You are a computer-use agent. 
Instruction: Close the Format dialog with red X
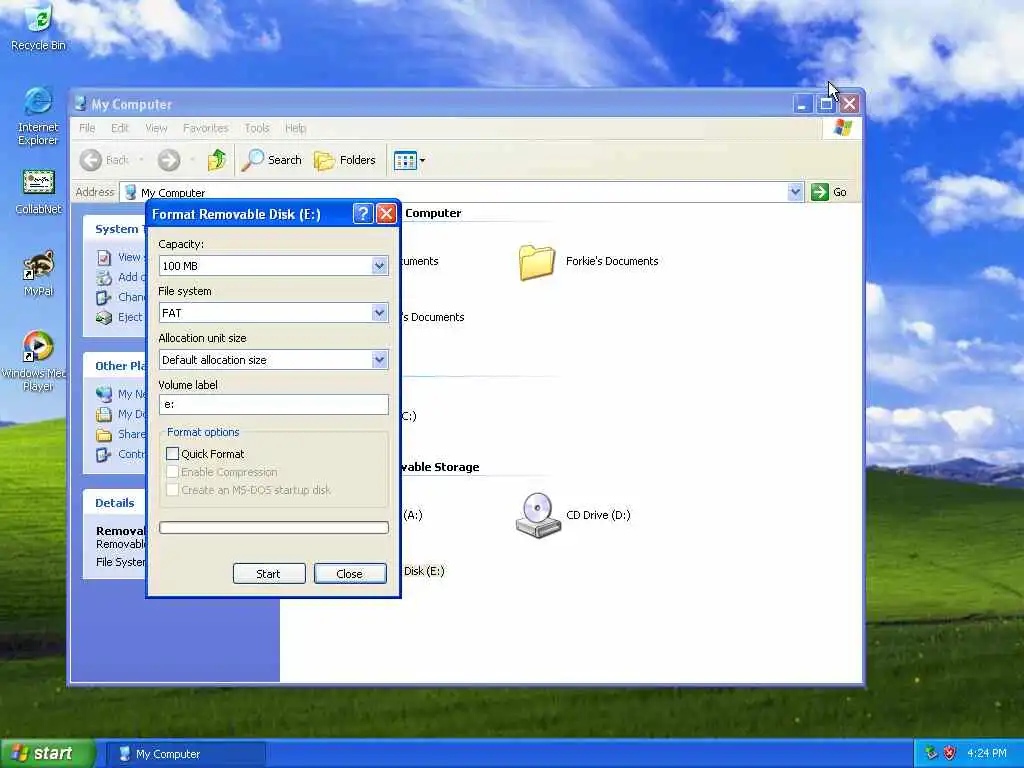pyautogui.click(x=387, y=214)
